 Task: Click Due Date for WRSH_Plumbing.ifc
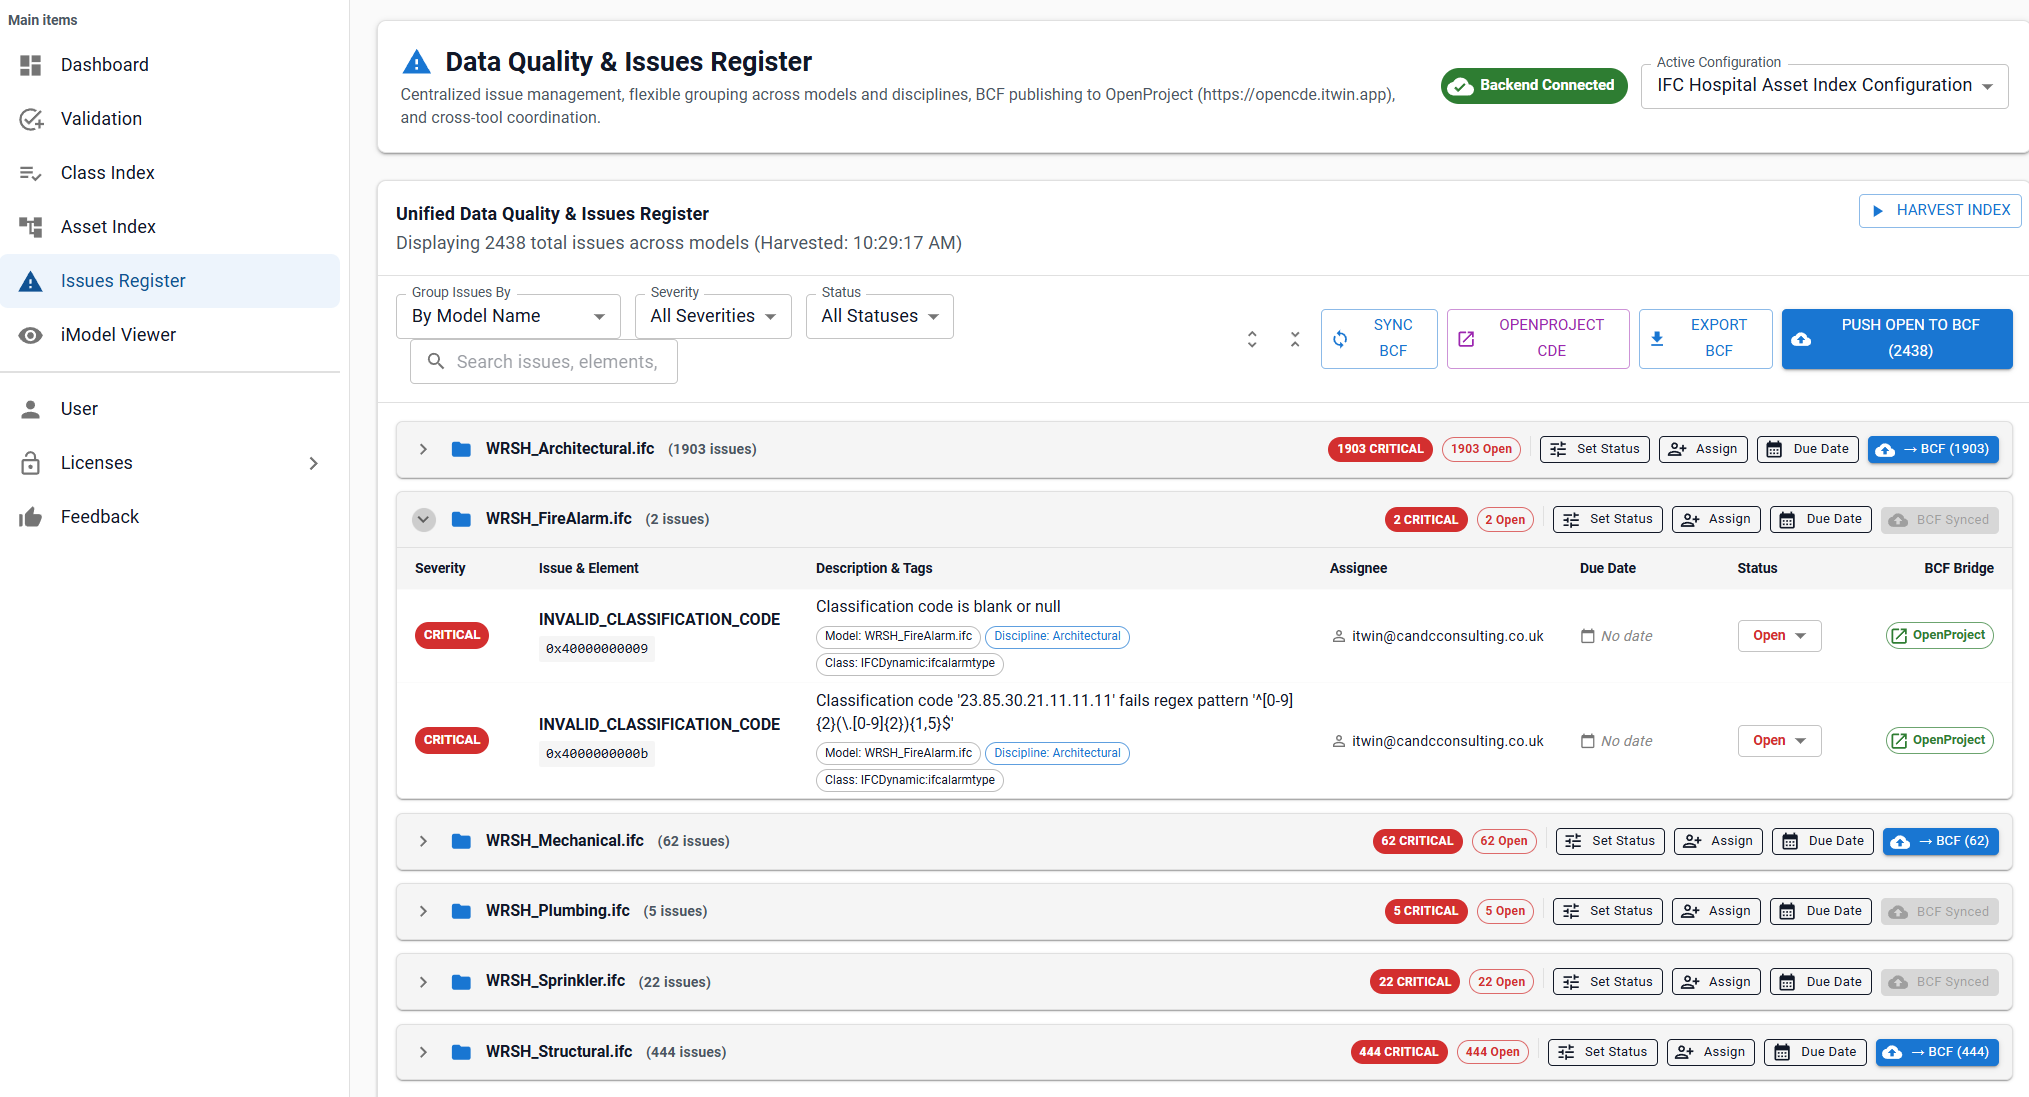point(1820,912)
